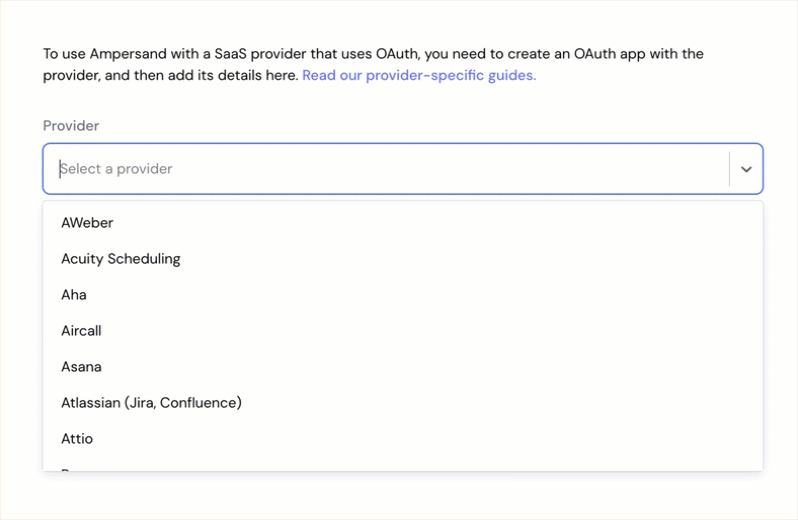Select Atlassian (Jira, Confluence) option
The image size is (798, 520).
click(x=403, y=403)
